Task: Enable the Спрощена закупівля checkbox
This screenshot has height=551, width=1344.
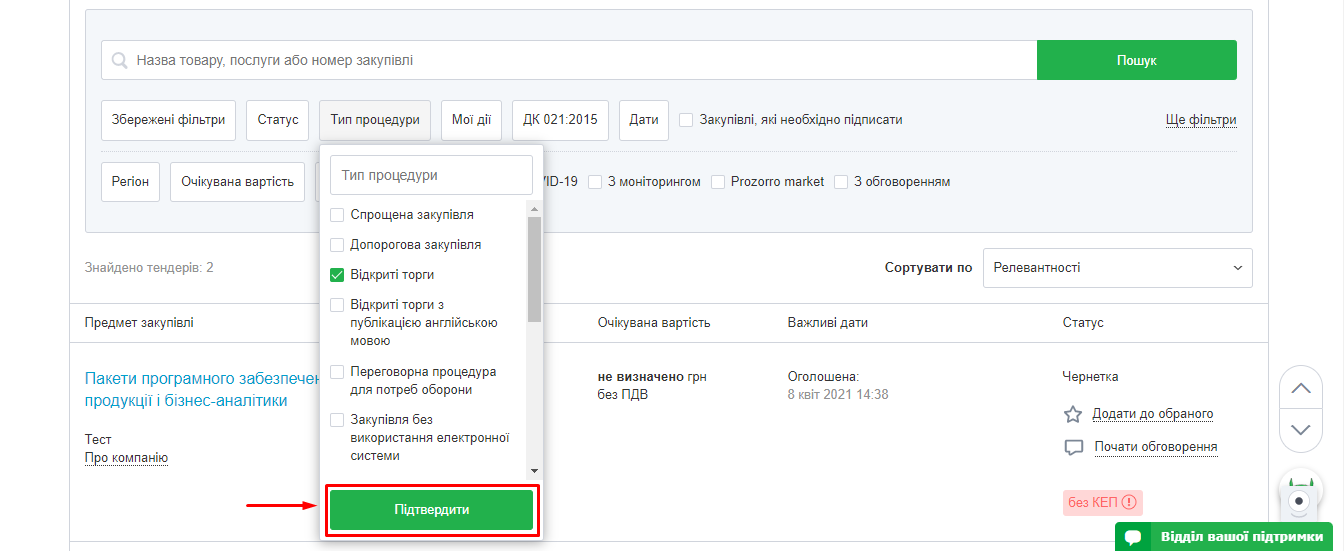Action: tap(337, 215)
